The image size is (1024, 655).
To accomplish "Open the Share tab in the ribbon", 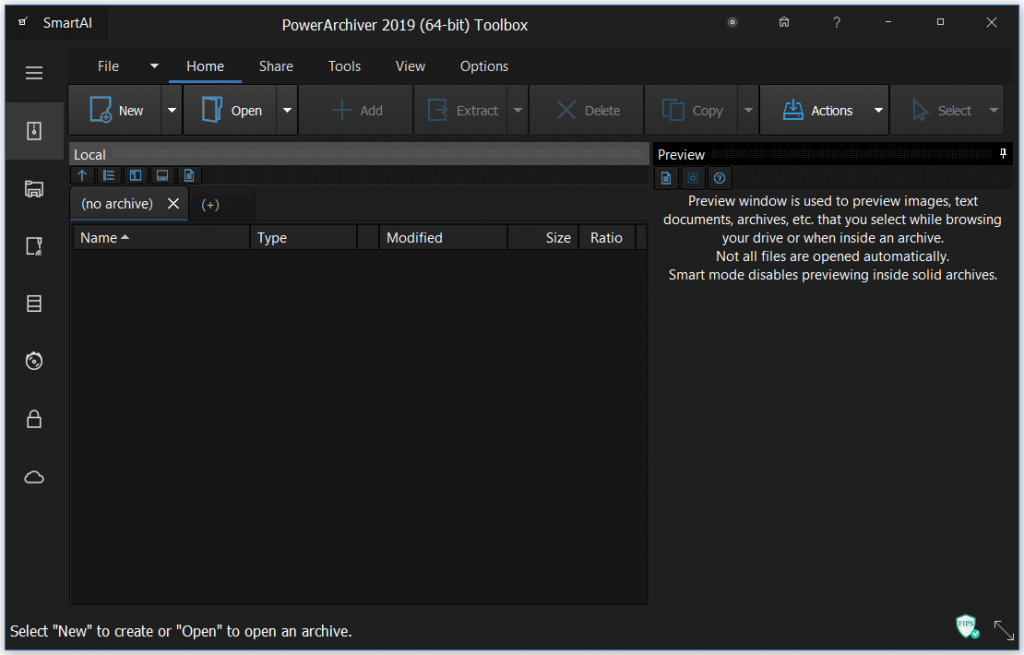I will pyautogui.click(x=276, y=66).
